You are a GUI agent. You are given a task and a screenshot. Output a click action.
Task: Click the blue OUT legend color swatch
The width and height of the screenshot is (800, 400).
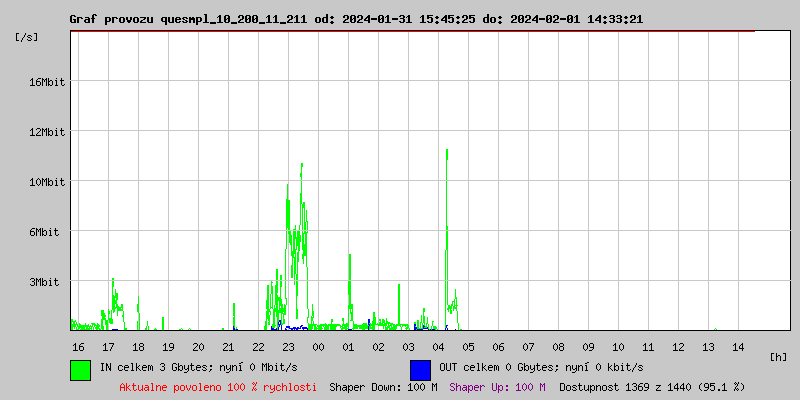pos(420,369)
